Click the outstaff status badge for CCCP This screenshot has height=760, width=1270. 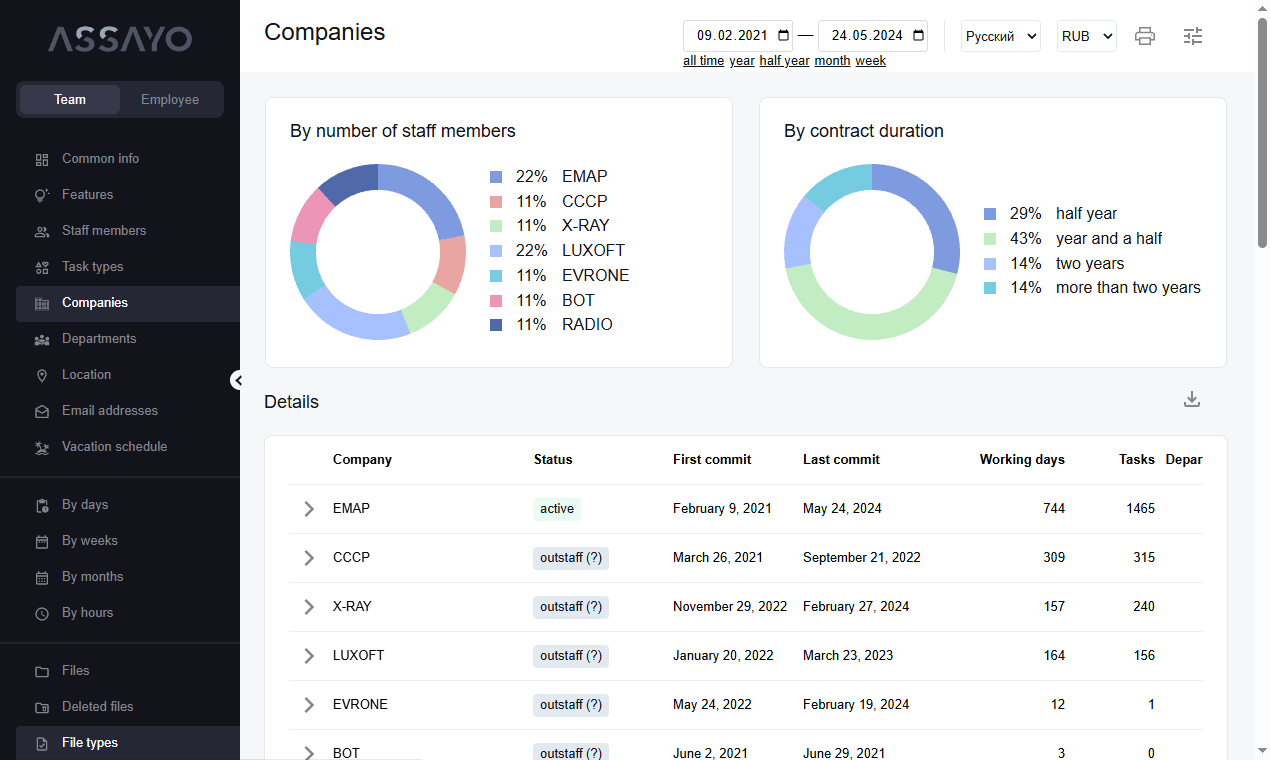(x=571, y=558)
